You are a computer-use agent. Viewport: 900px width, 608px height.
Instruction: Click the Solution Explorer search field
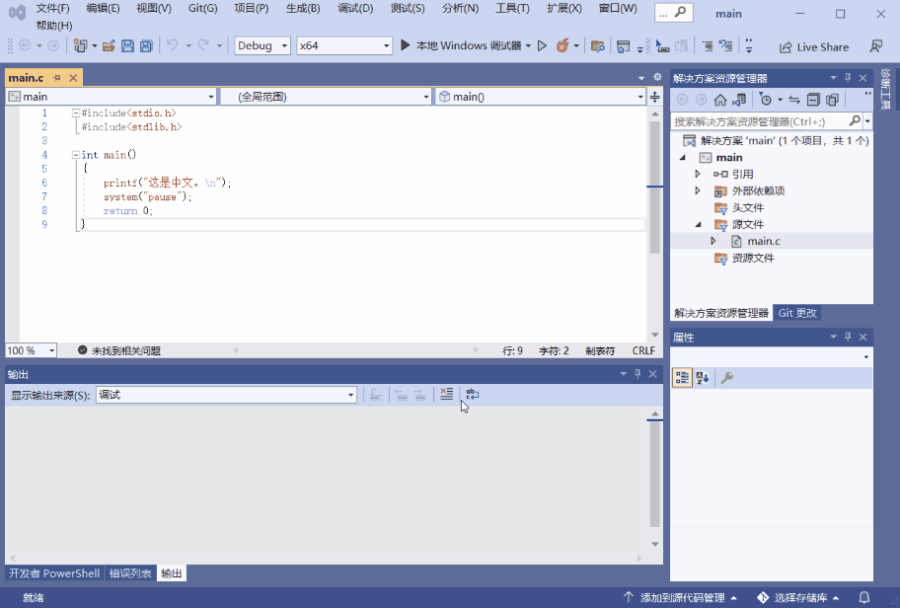pyautogui.click(x=760, y=121)
